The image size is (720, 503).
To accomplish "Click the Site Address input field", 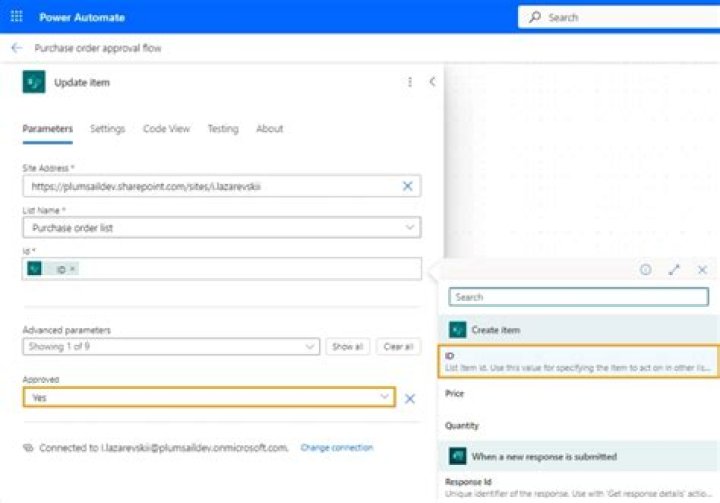I will [x=222, y=186].
